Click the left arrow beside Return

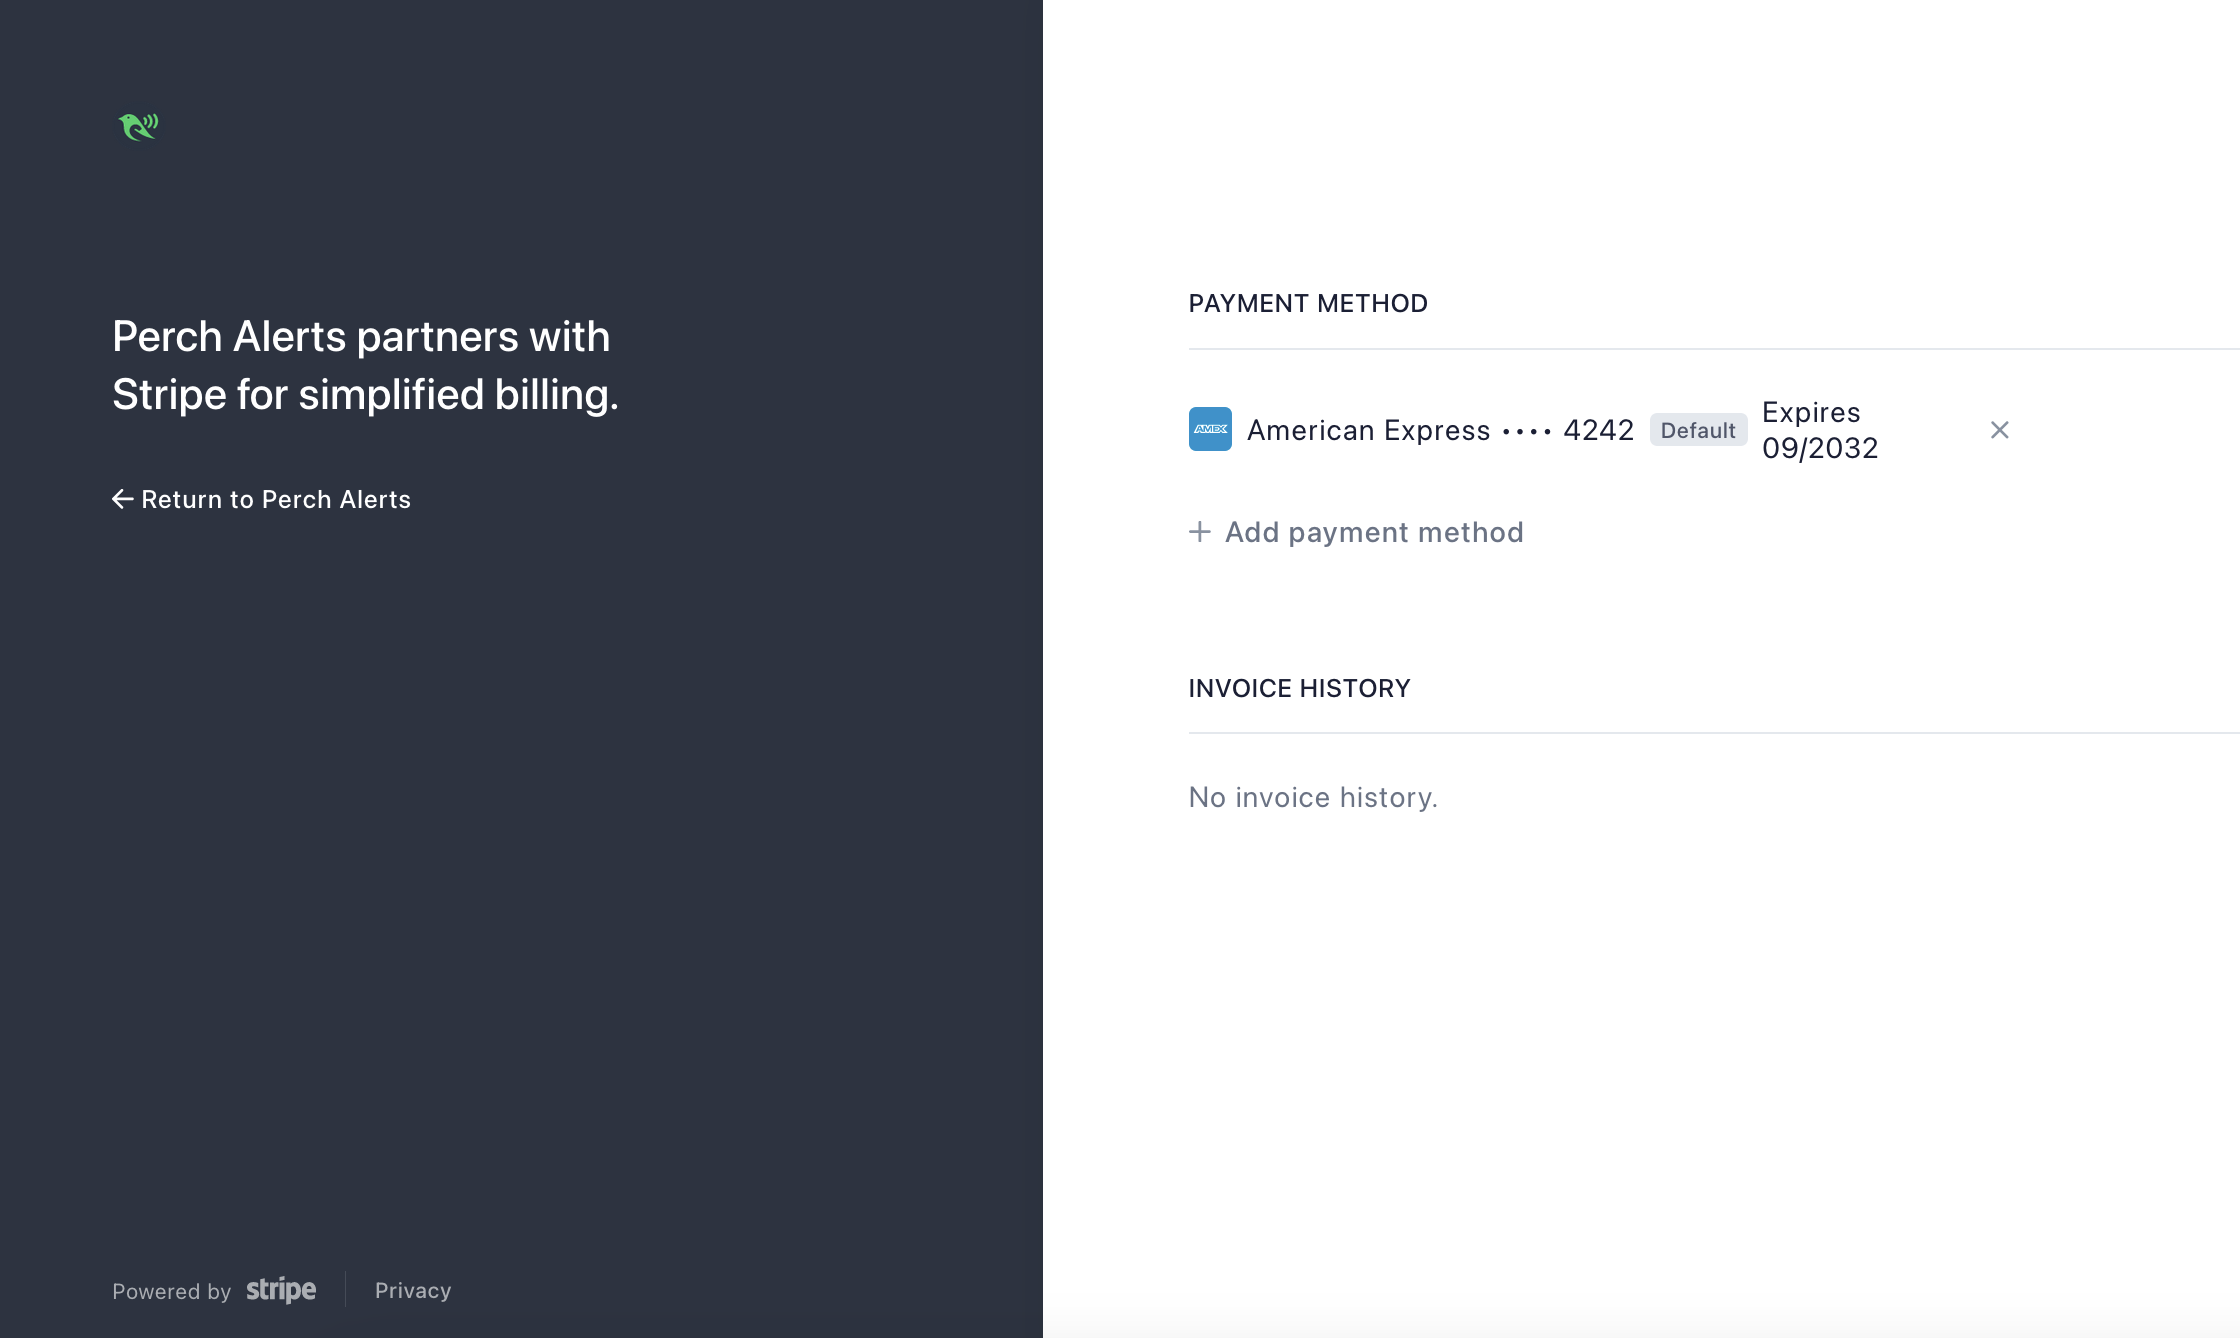pyautogui.click(x=122, y=499)
